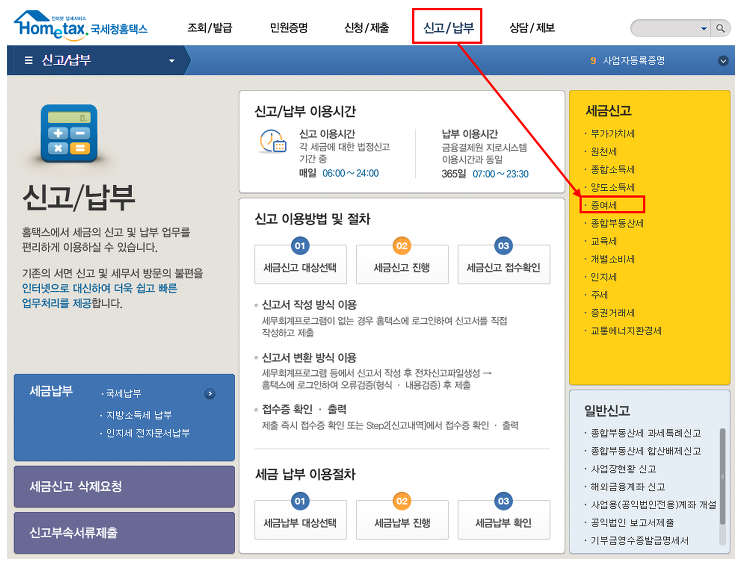Open 사업용(공익법인전용)계좌 개설 link
The height and width of the screenshot is (563, 741).
(654, 505)
